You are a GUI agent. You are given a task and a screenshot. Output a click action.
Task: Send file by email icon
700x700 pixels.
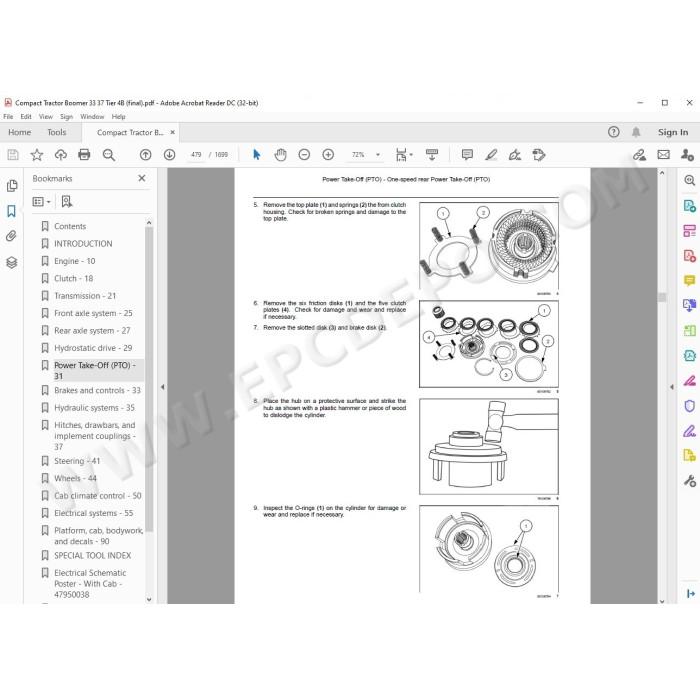click(x=663, y=155)
